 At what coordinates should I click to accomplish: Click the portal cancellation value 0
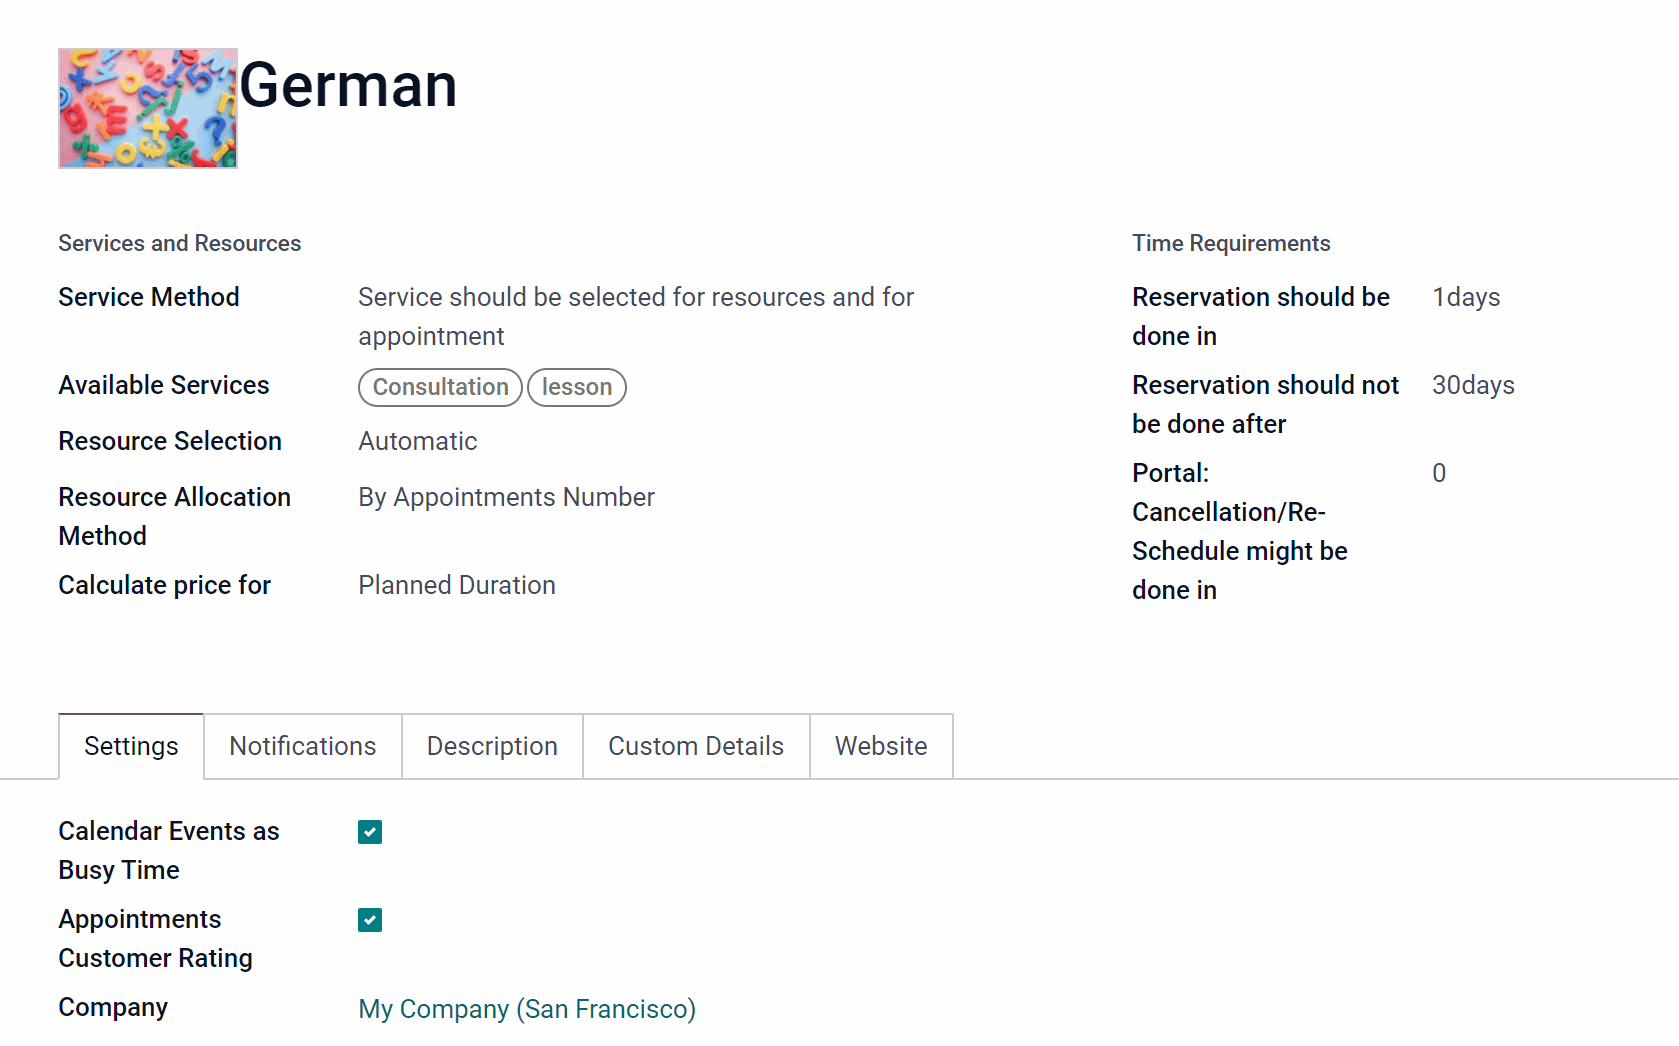pyautogui.click(x=1439, y=473)
